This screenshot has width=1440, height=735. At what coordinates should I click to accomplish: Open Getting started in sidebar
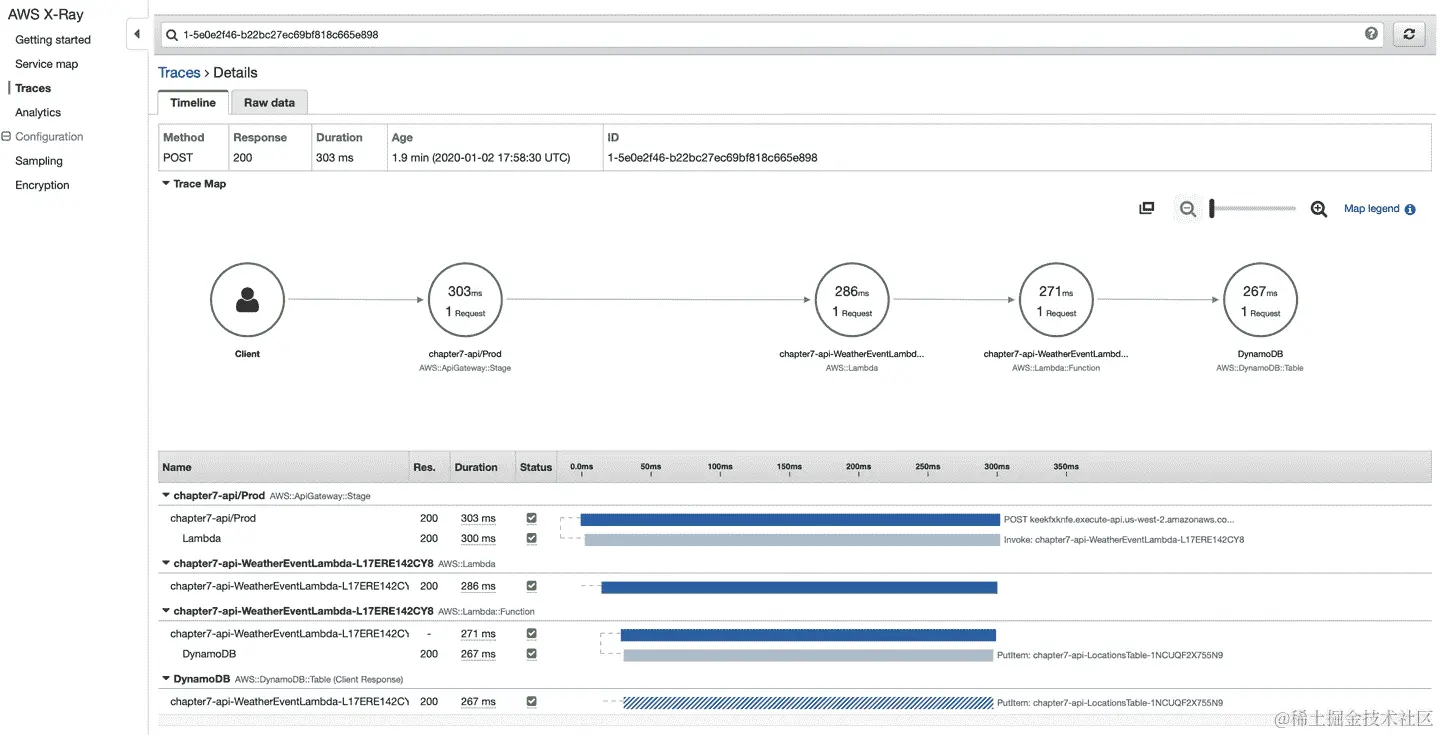[x=53, y=40]
